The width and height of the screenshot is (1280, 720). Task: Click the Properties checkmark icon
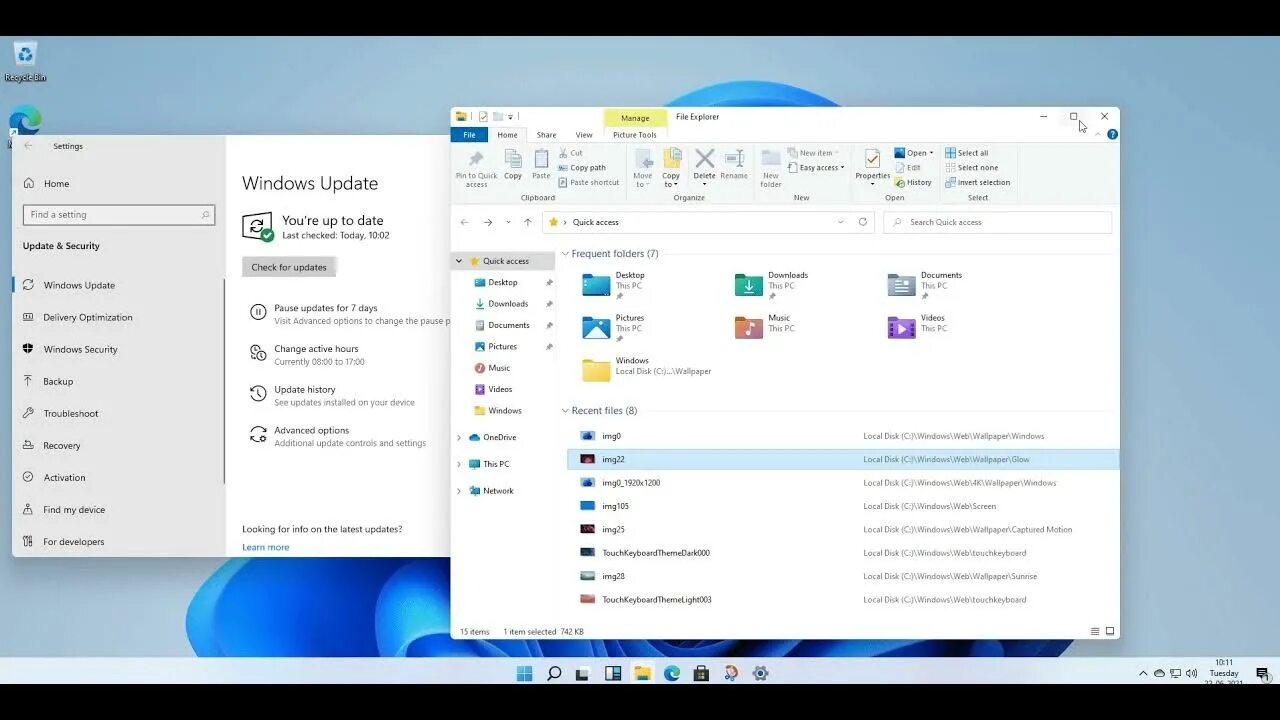[x=872, y=159]
